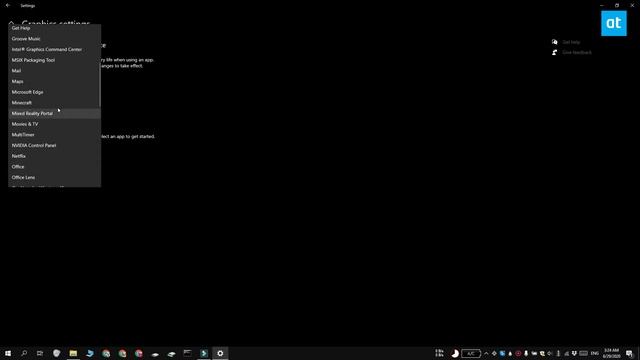This screenshot has height=360, width=640.
Task: Click the moon icon in the tray
Action: tap(455, 353)
